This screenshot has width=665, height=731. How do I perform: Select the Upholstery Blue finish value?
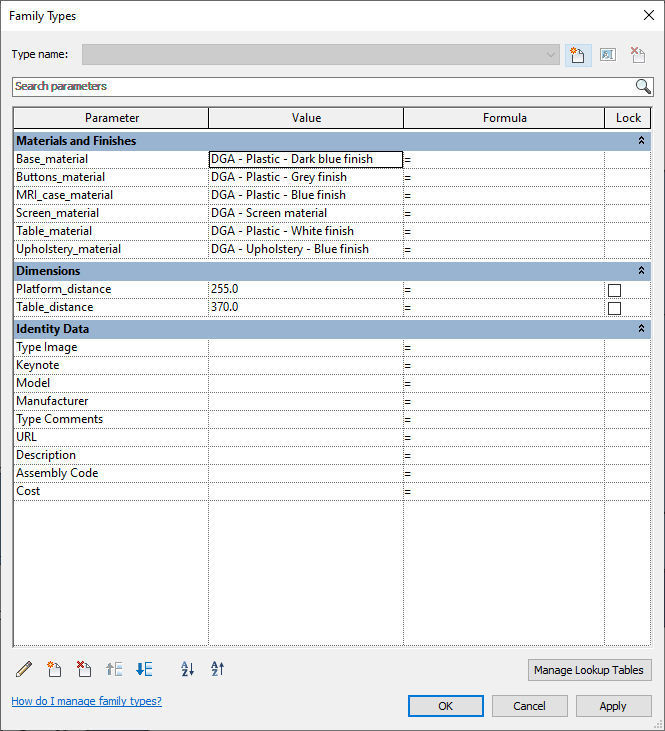pos(306,249)
